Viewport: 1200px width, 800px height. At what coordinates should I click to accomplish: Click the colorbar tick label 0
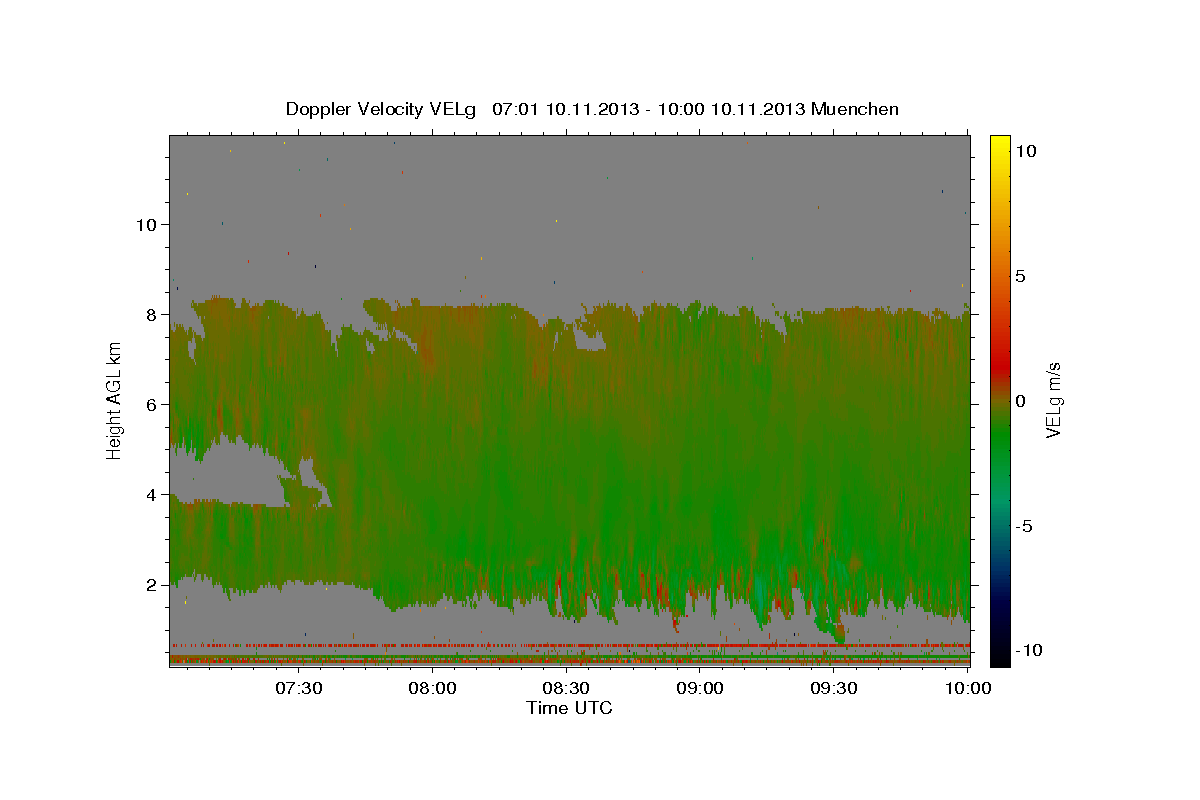coord(1020,400)
